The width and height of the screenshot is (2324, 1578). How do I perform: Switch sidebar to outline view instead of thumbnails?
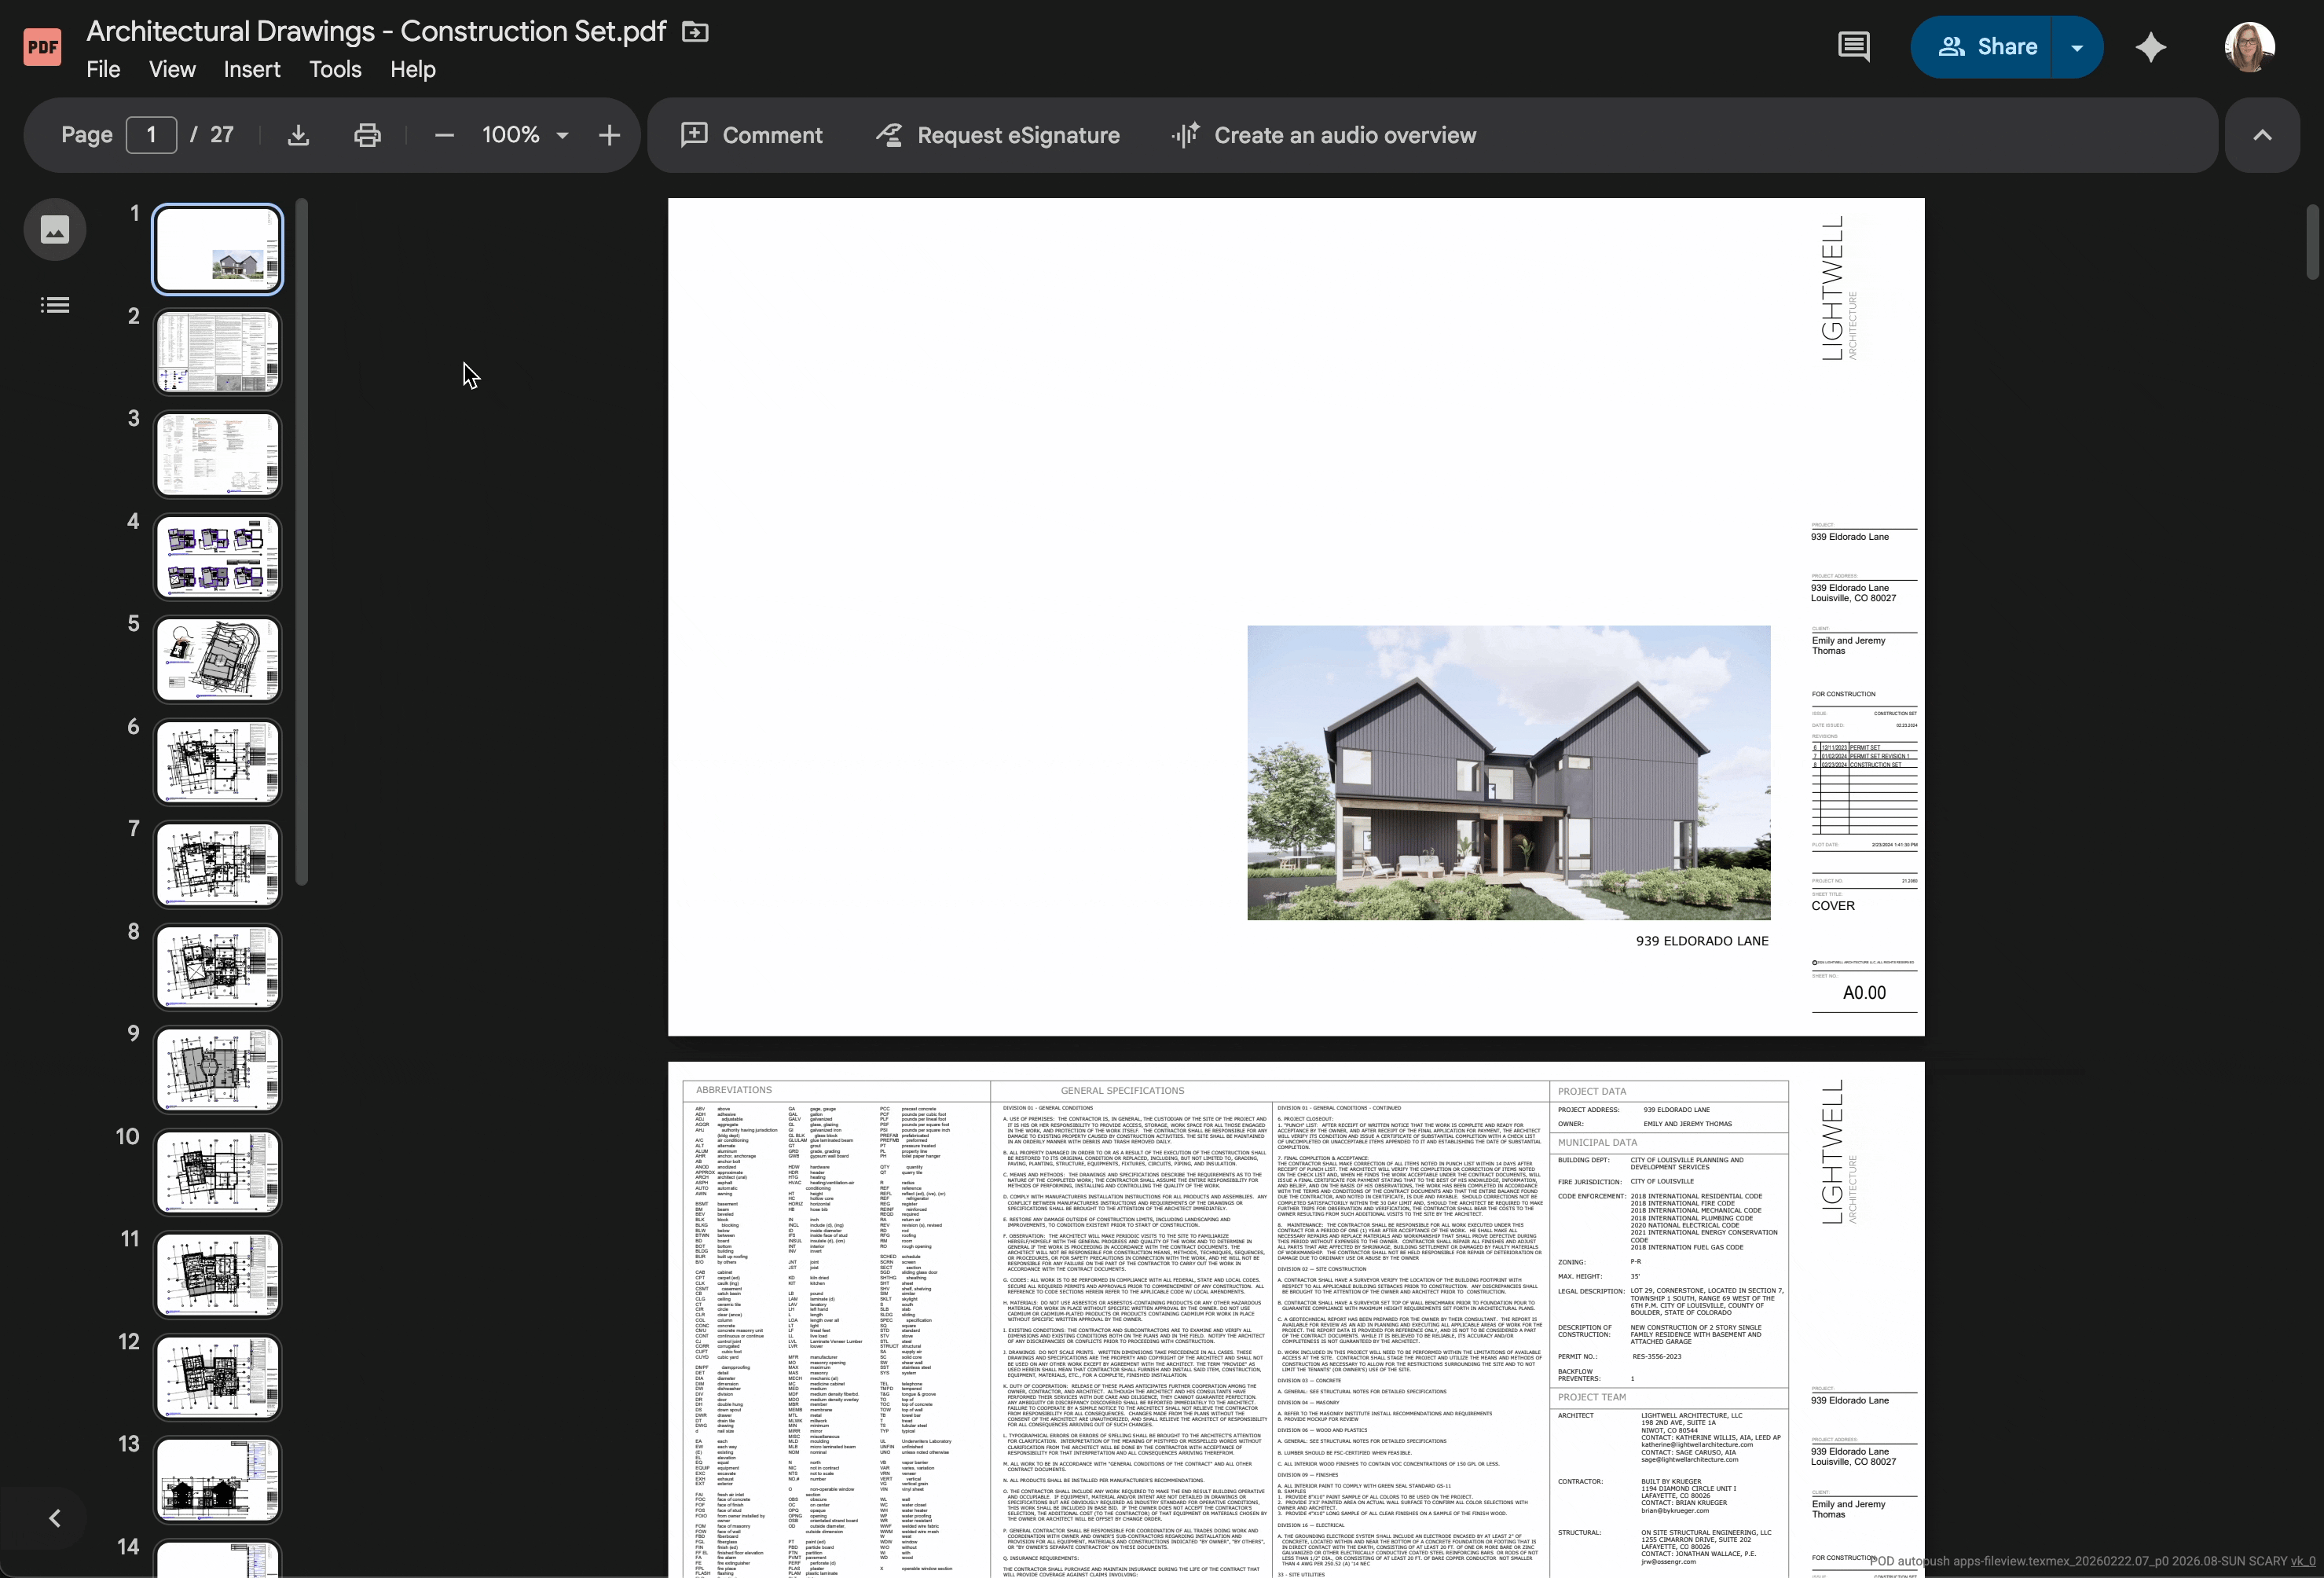click(x=54, y=304)
